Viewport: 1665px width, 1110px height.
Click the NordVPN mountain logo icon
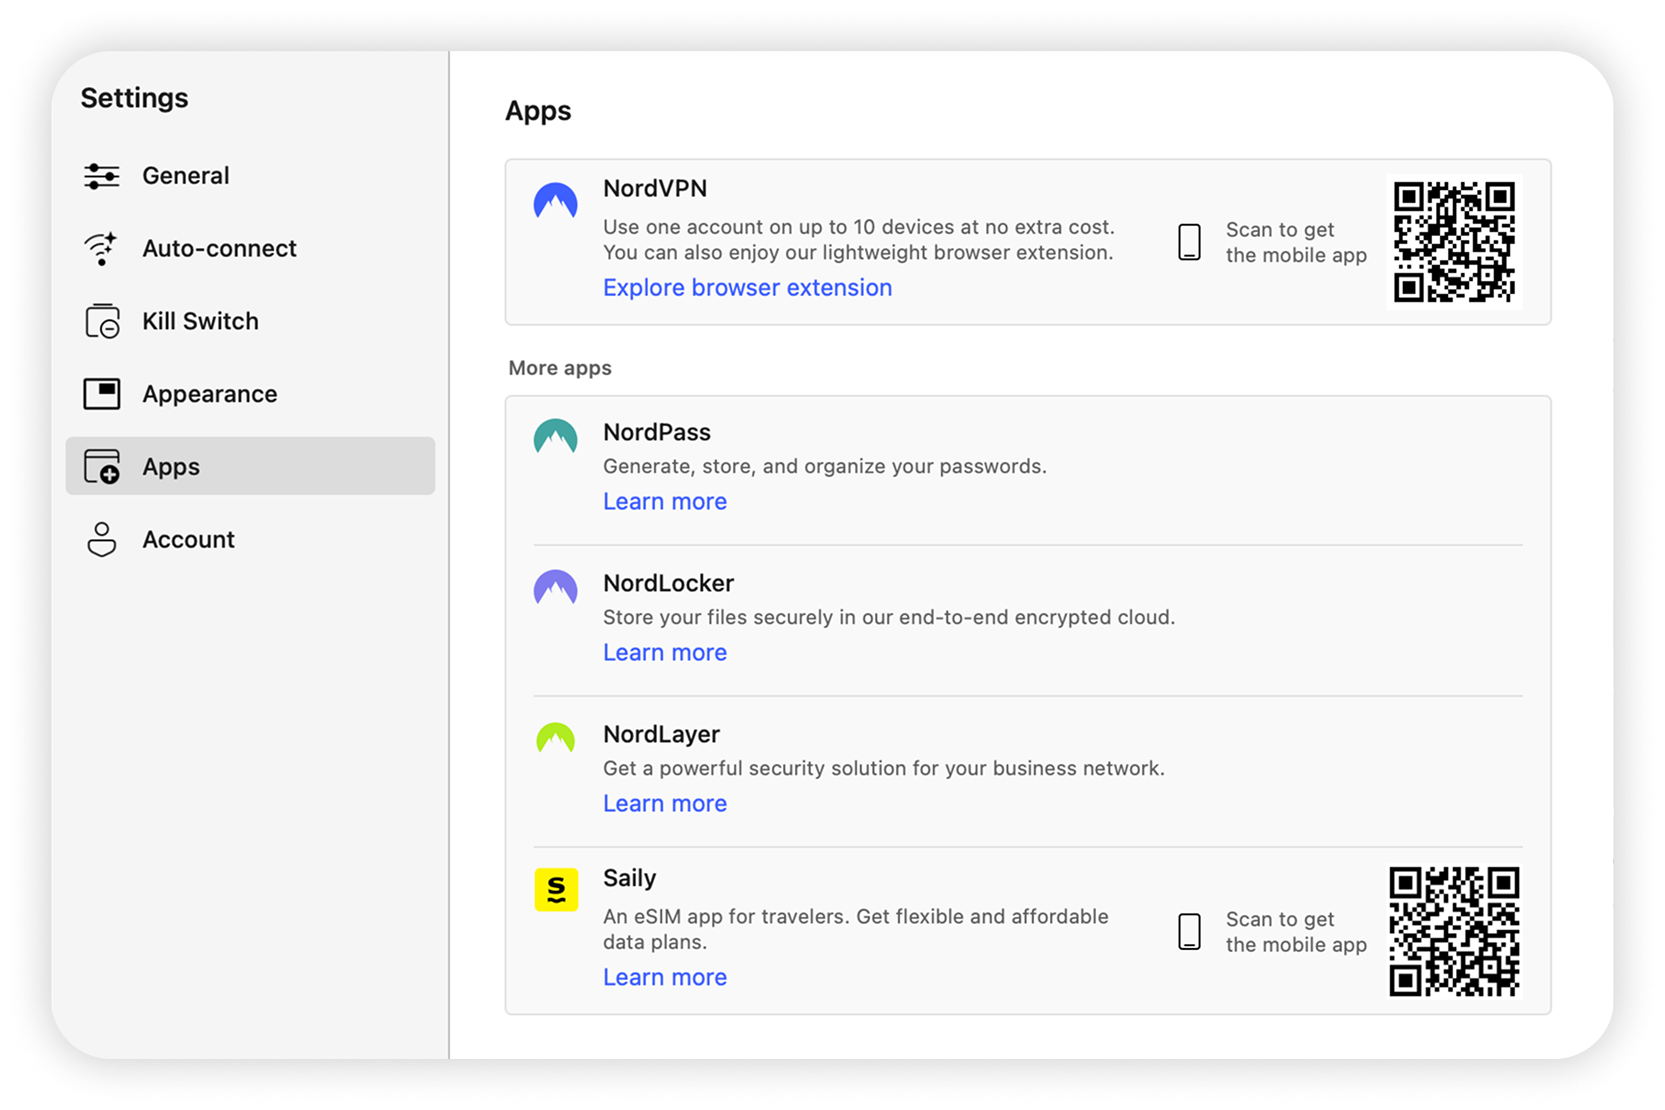(555, 201)
